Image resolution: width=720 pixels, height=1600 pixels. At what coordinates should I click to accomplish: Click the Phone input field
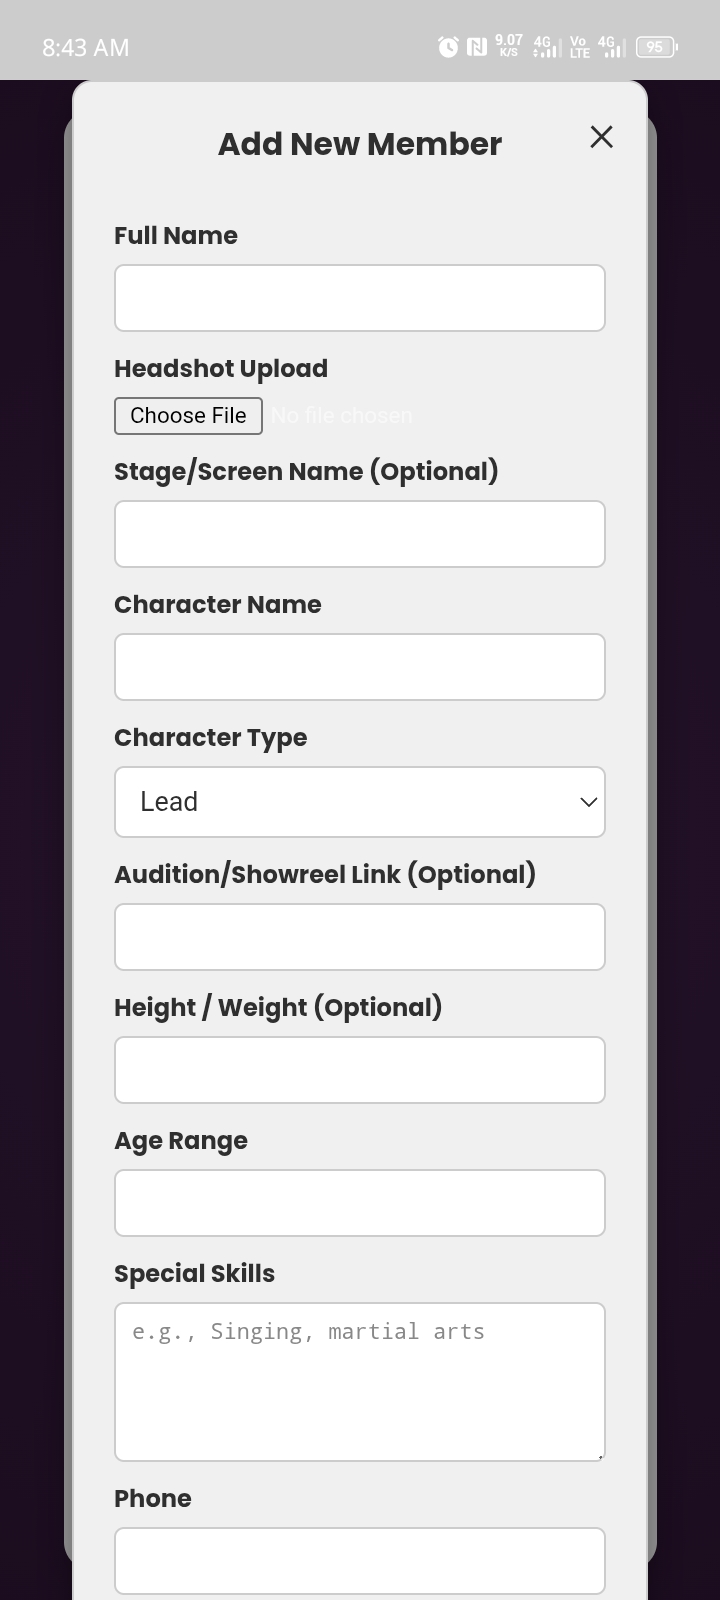click(x=360, y=1560)
